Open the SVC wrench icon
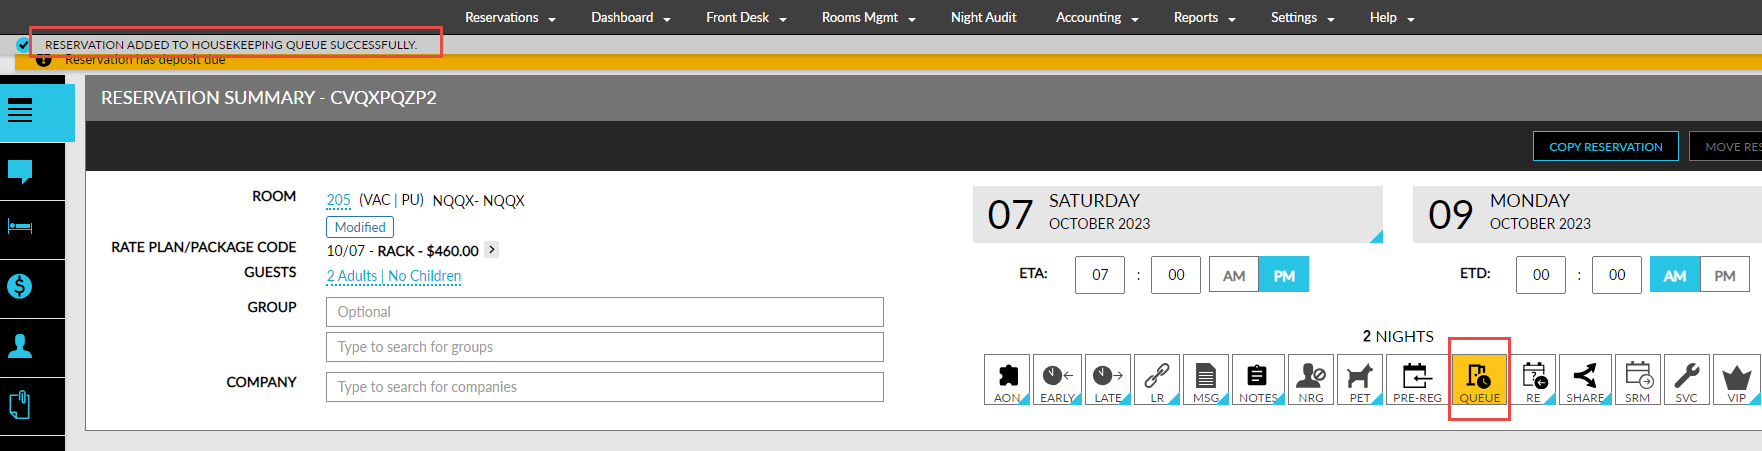Viewport: 1762px width, 451px height. 1686,379
